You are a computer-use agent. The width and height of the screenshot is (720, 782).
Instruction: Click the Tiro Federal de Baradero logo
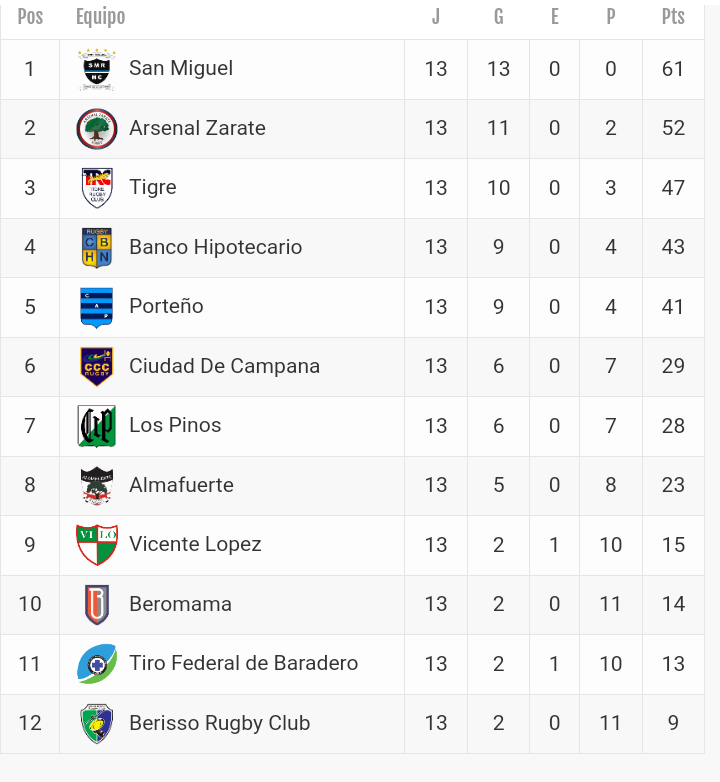pyautogui.click(x=97, y=664)
